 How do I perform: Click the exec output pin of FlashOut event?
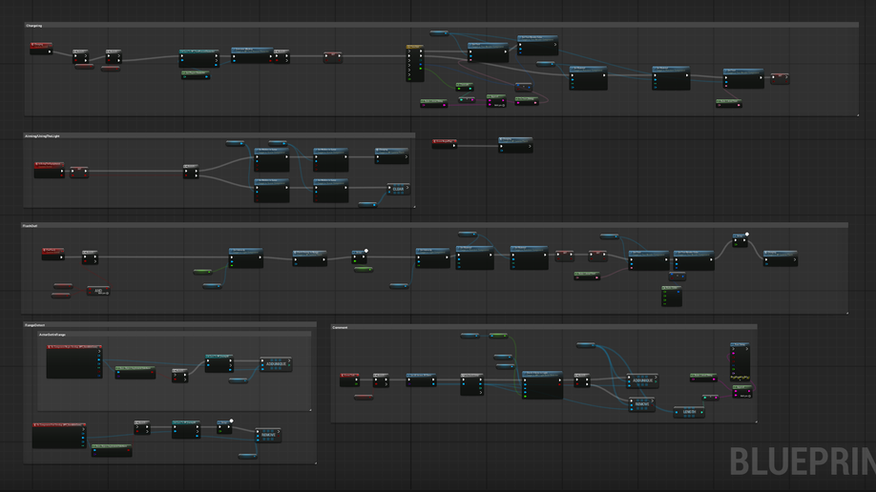coord(61,257)
